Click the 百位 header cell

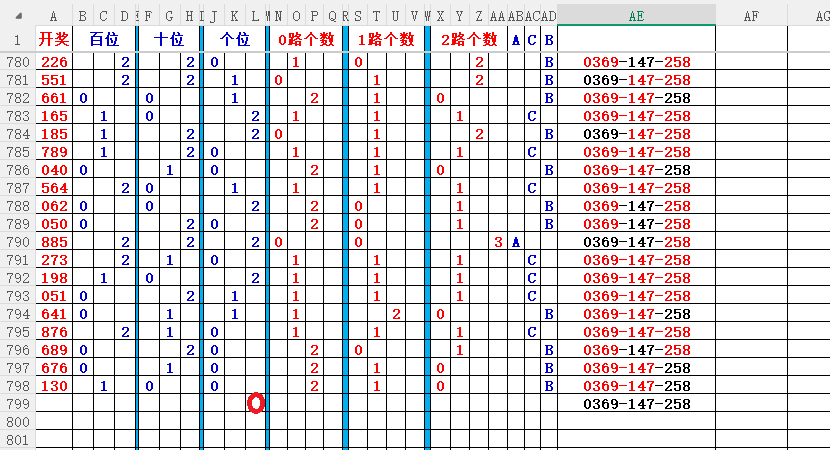(104, 39)
